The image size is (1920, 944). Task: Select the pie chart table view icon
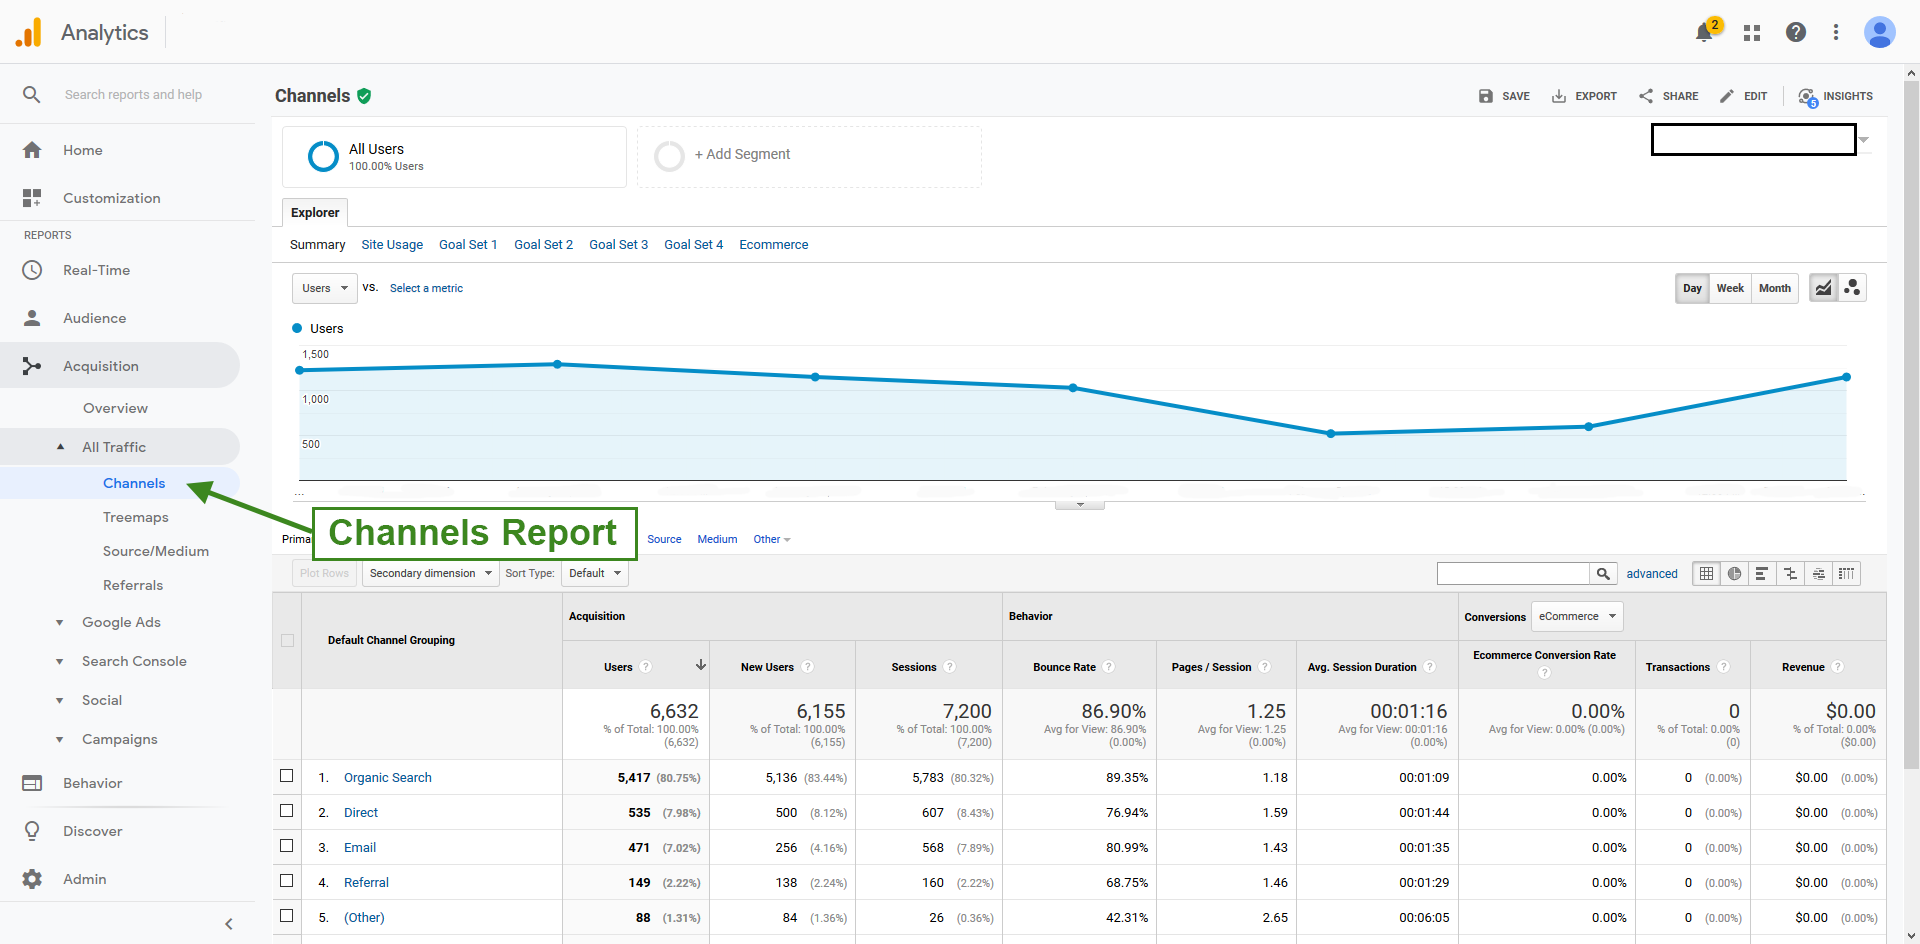1734,573
